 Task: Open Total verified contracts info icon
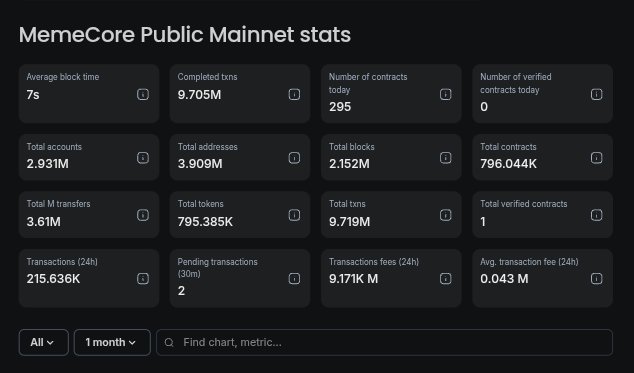(596, 215)
